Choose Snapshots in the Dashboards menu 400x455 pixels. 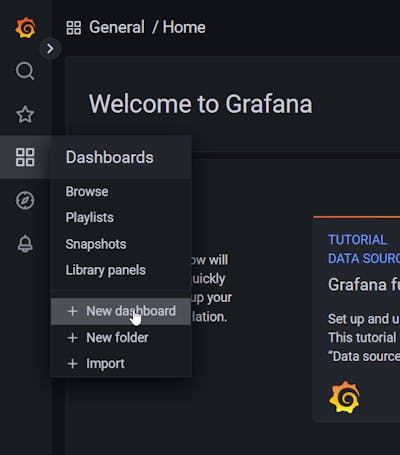tap(96, 244)
